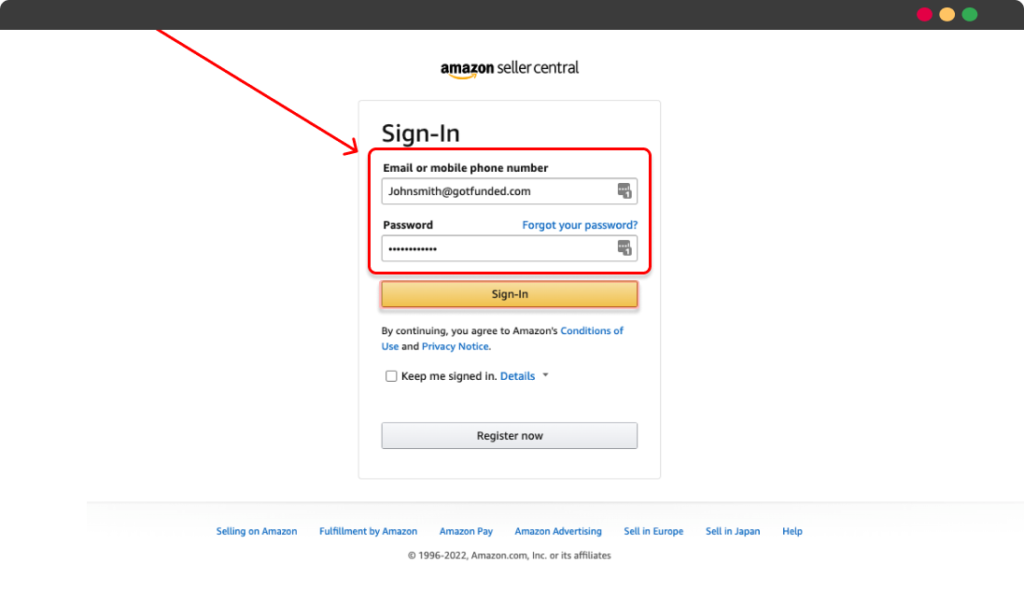Screen dimensions: 1024x590
Task: Open the Privacy Notice link
Action: [x=455, y=346]
